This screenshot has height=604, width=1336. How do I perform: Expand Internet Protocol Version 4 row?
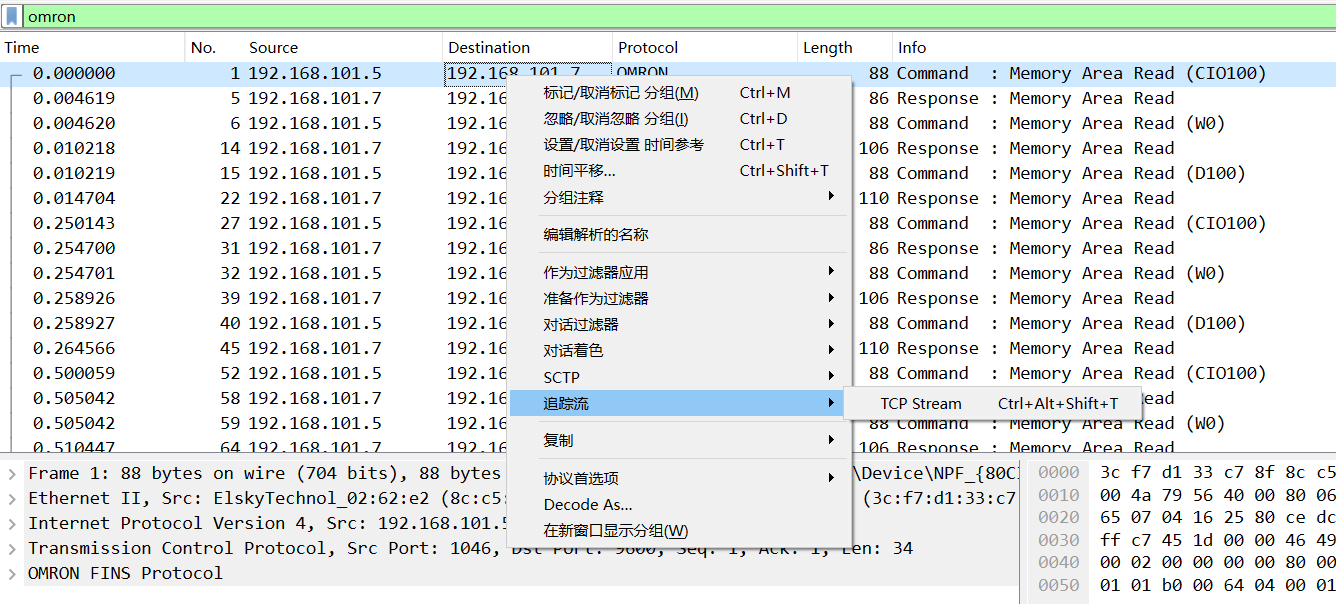(x=11, y=523)
